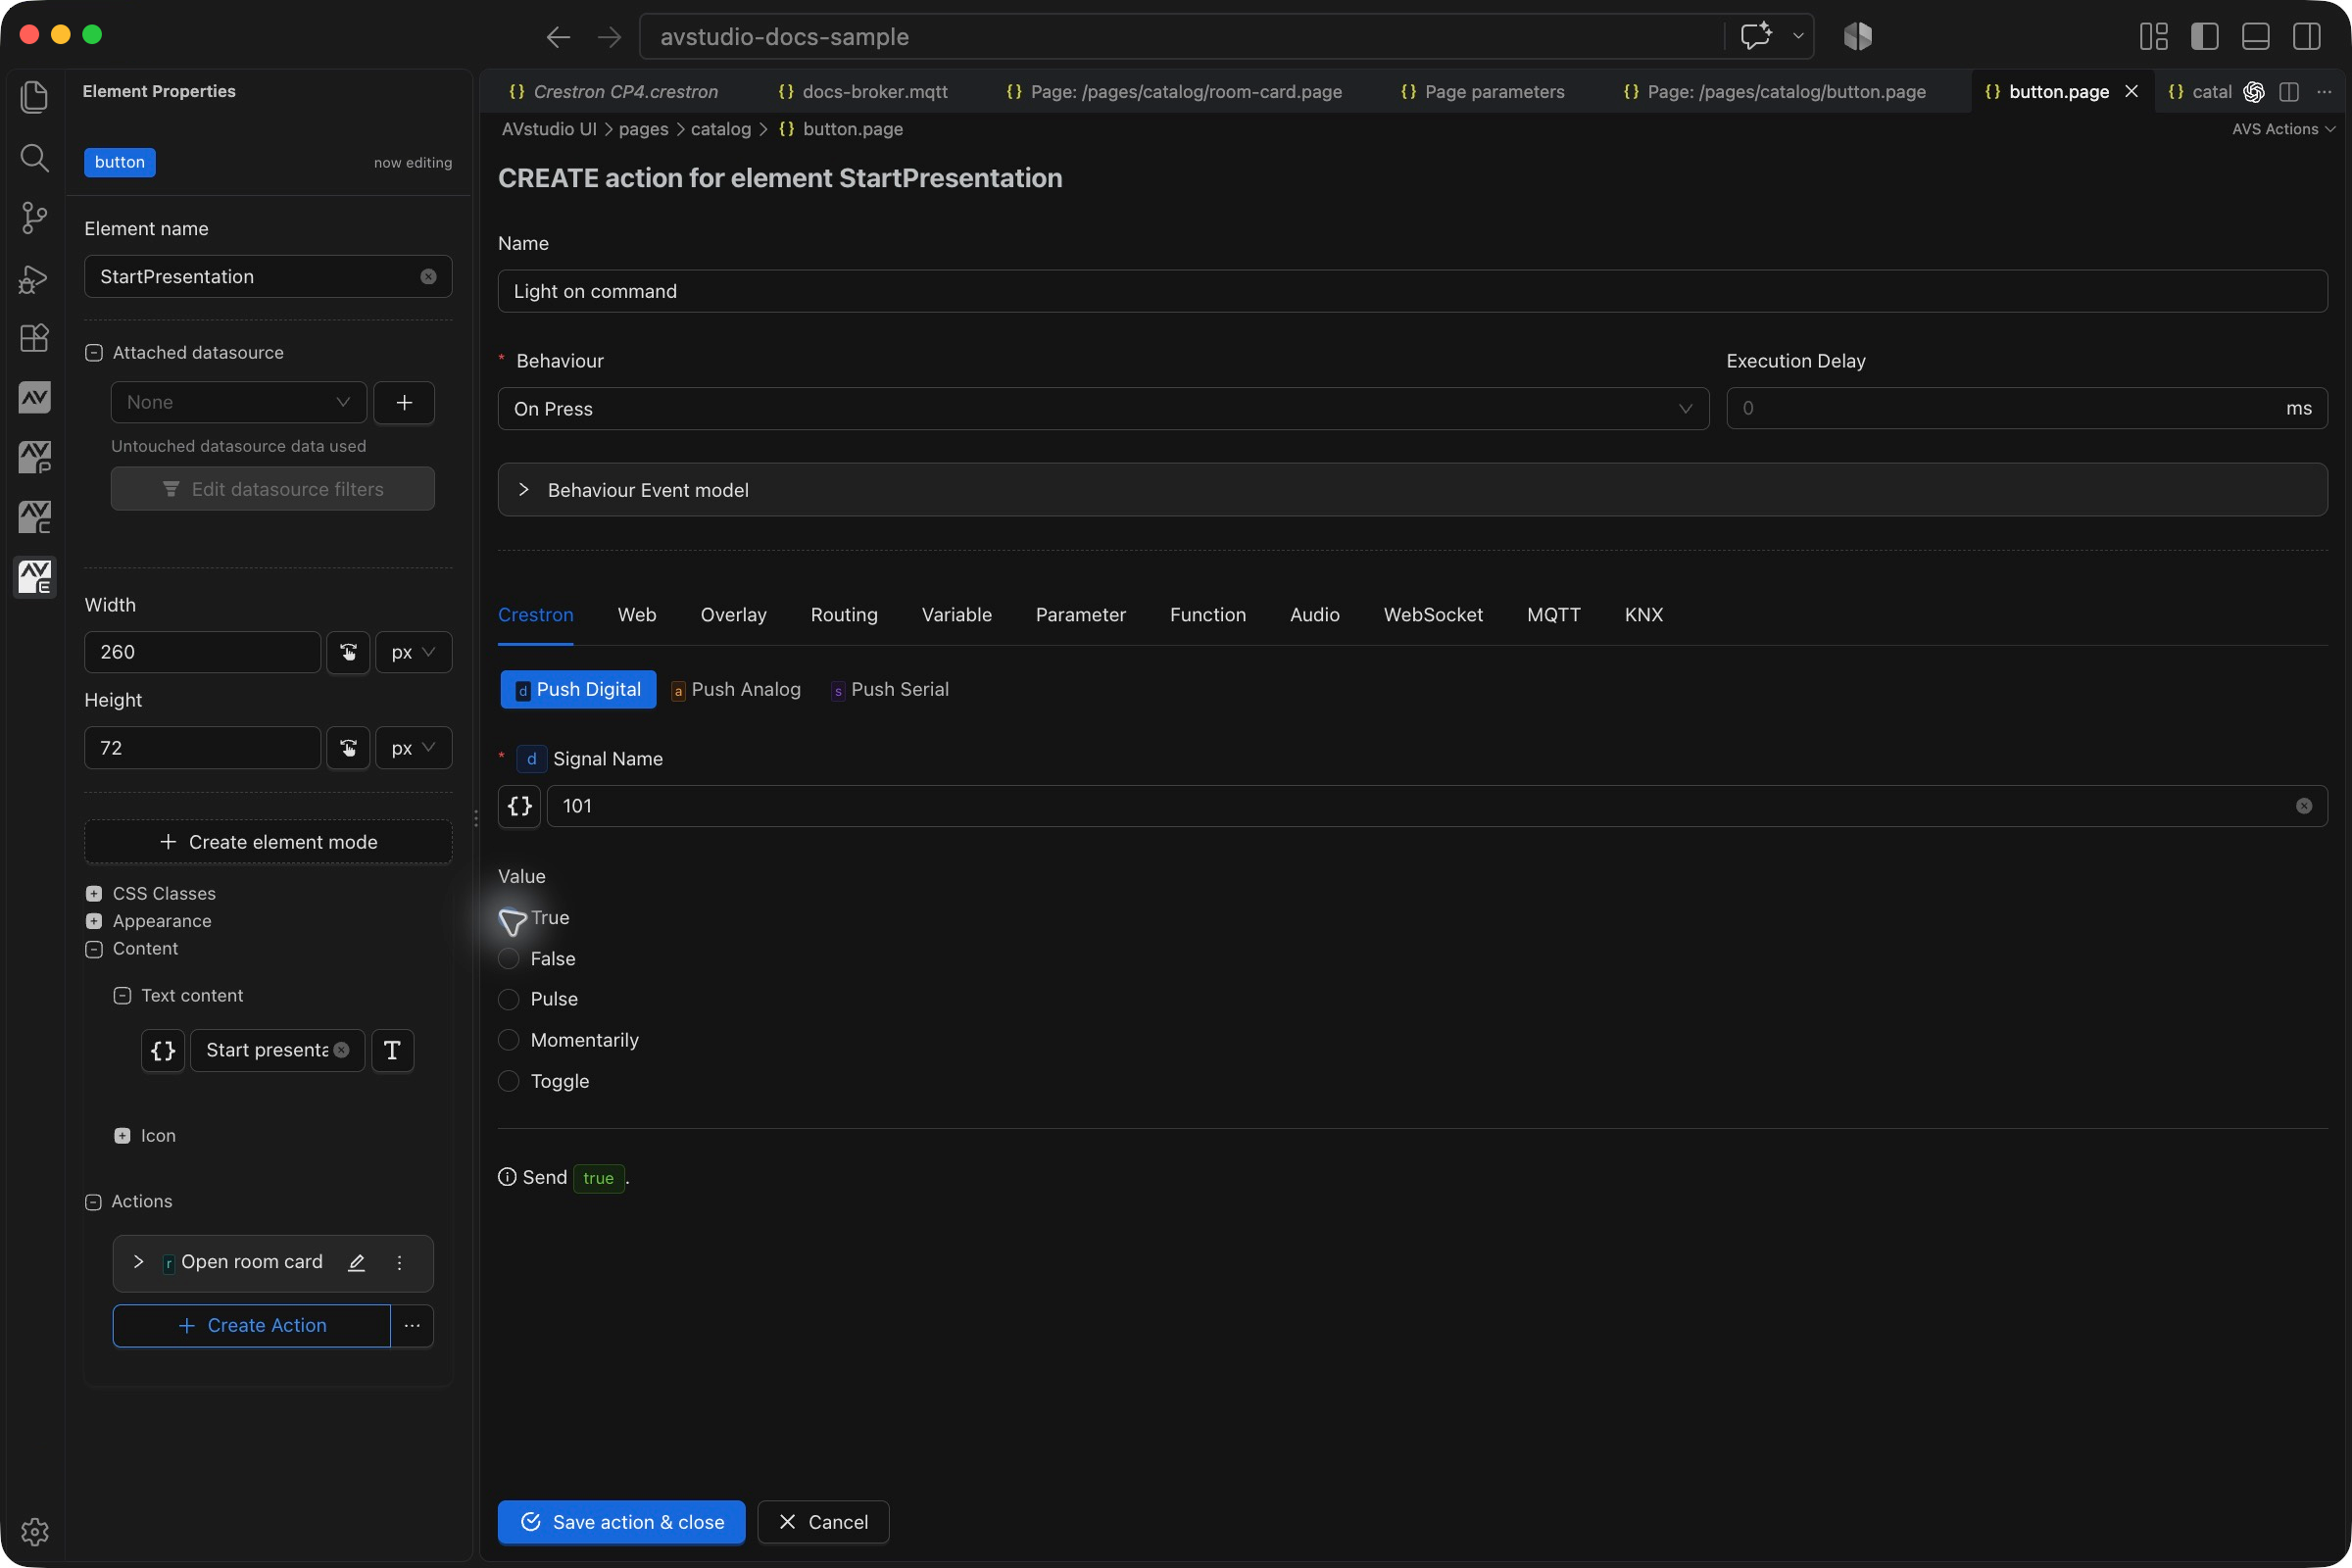
Task: Open the text style T icon
Action: click(x=392, y=1050)
